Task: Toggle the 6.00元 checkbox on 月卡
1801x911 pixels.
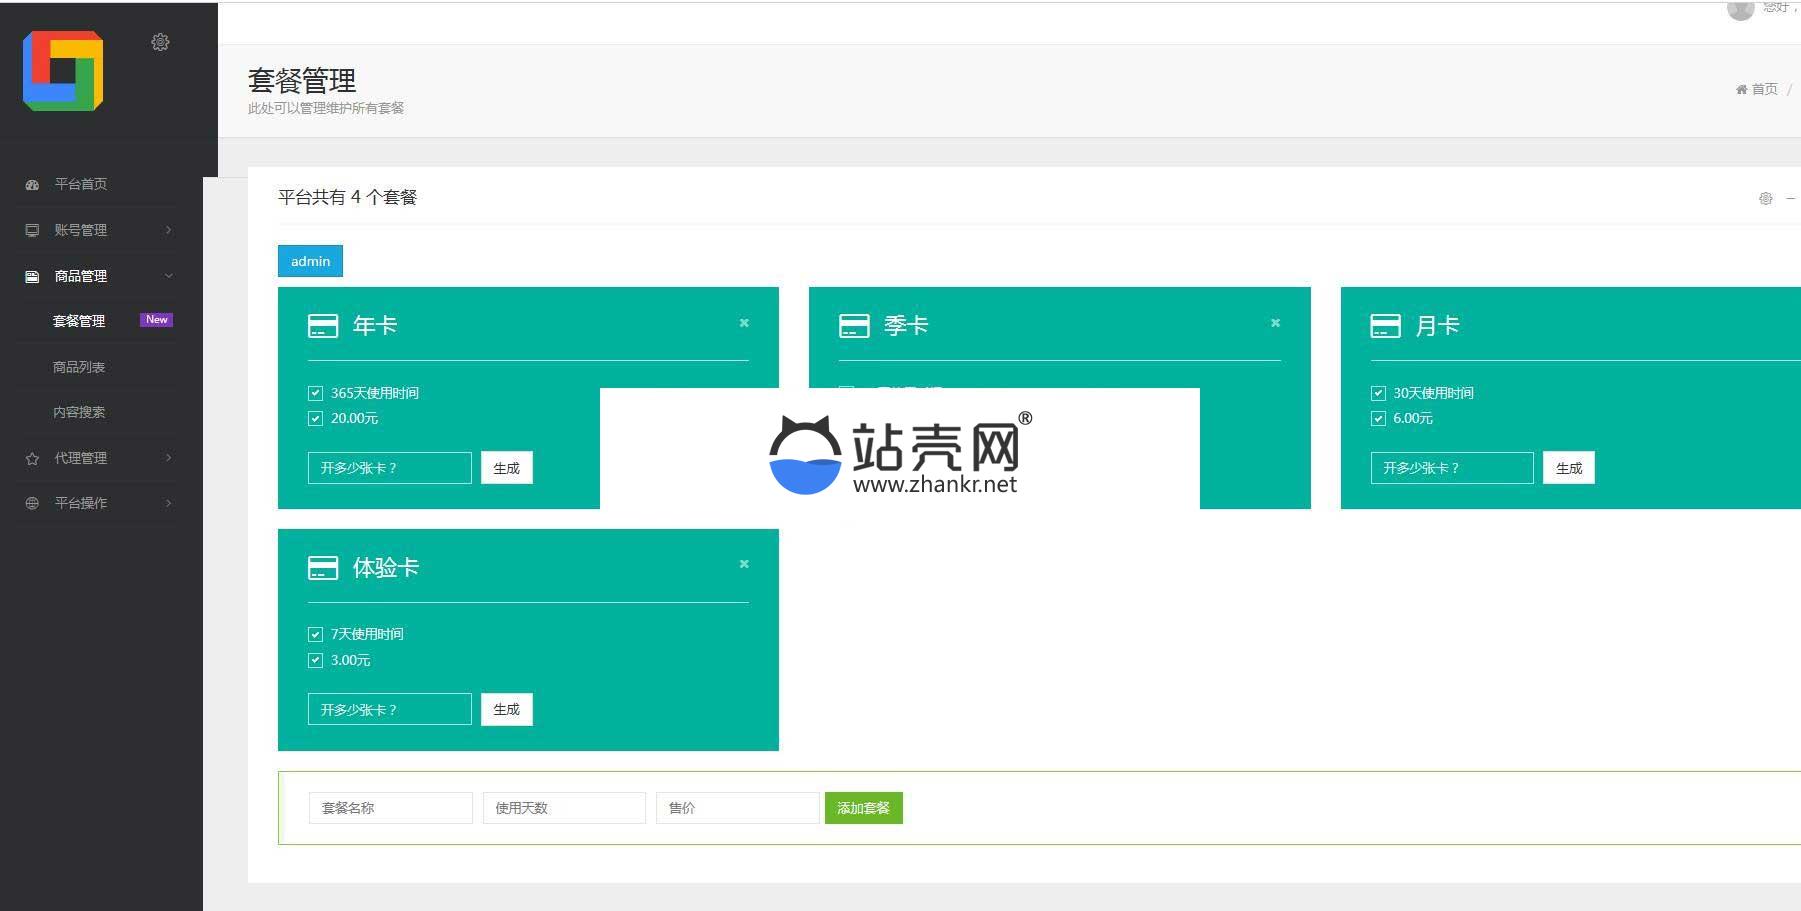Action: coord(1377,418)
